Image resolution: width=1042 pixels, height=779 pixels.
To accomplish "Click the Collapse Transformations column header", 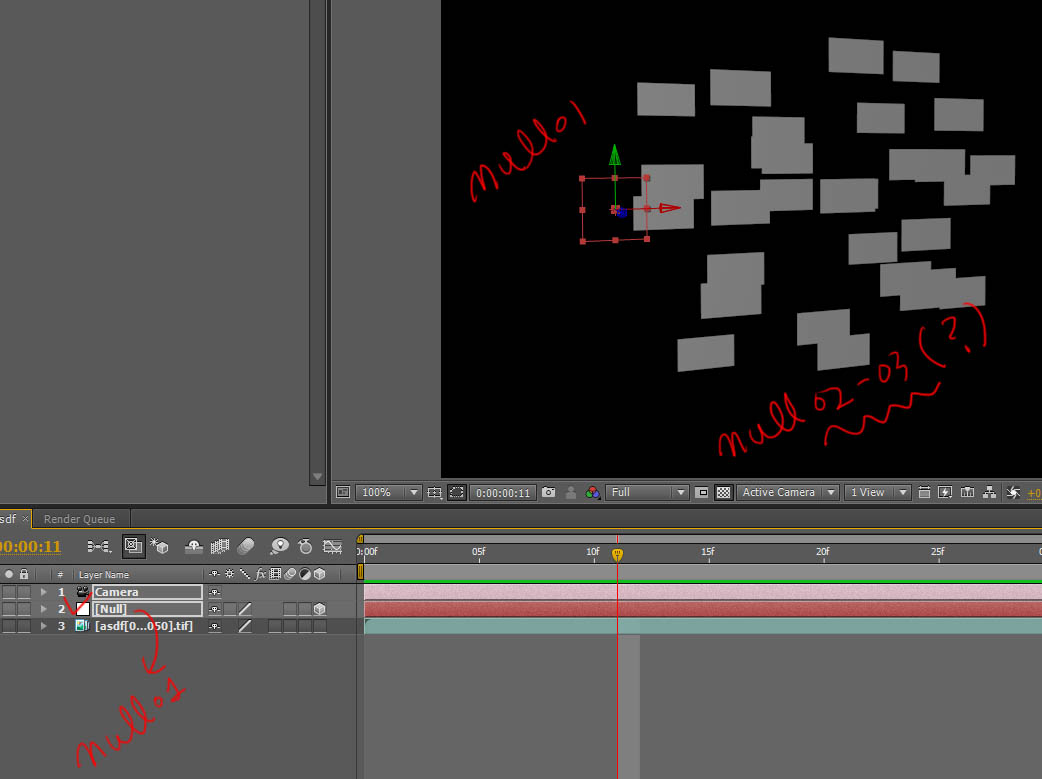I will tap(229, 574).
